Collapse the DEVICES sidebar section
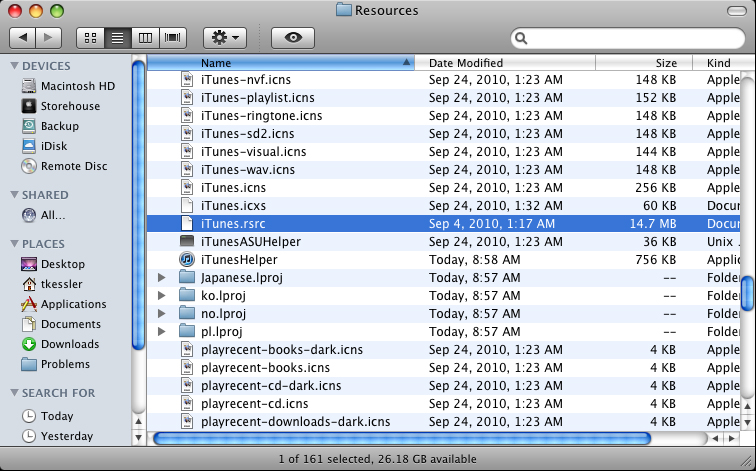 14,66
